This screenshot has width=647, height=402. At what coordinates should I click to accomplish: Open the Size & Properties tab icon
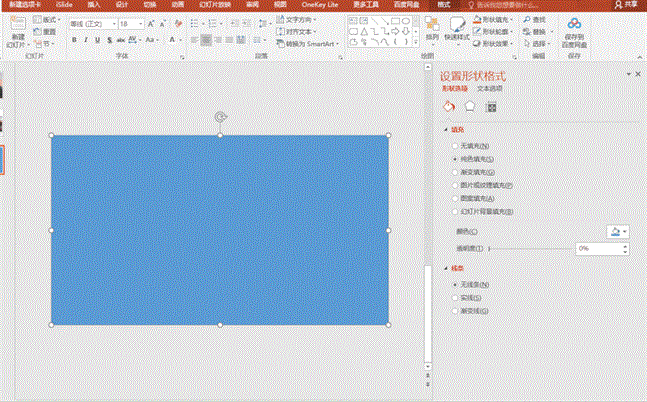pos(491,106)
